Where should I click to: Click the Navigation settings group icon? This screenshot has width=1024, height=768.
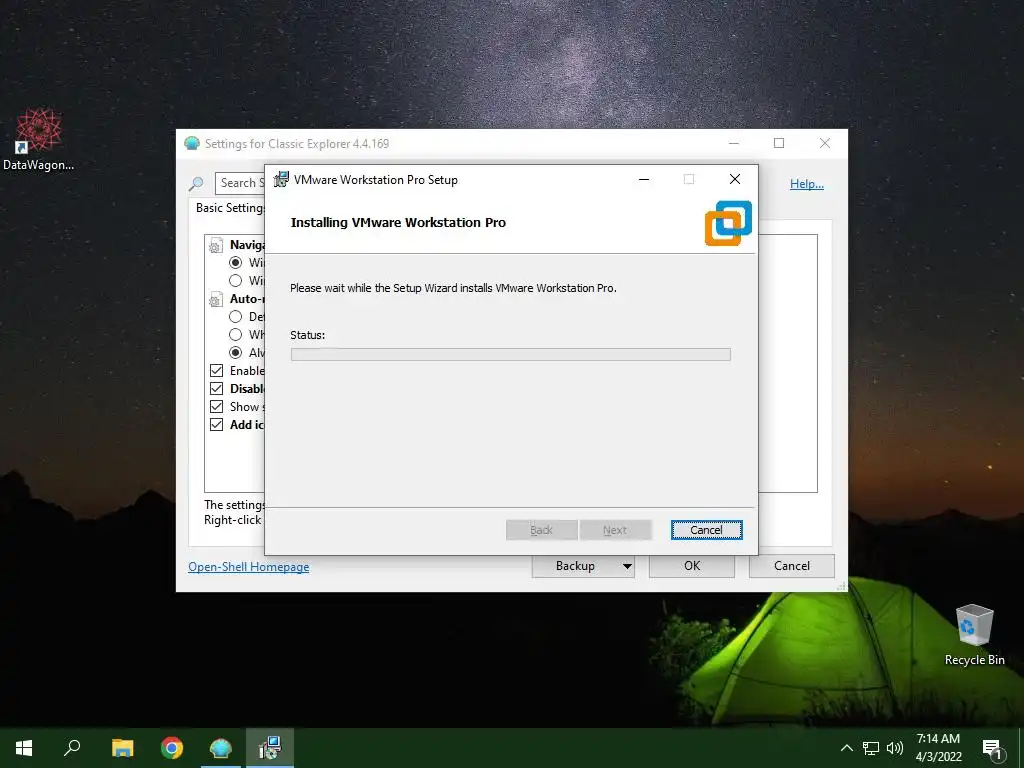point(216,246)
